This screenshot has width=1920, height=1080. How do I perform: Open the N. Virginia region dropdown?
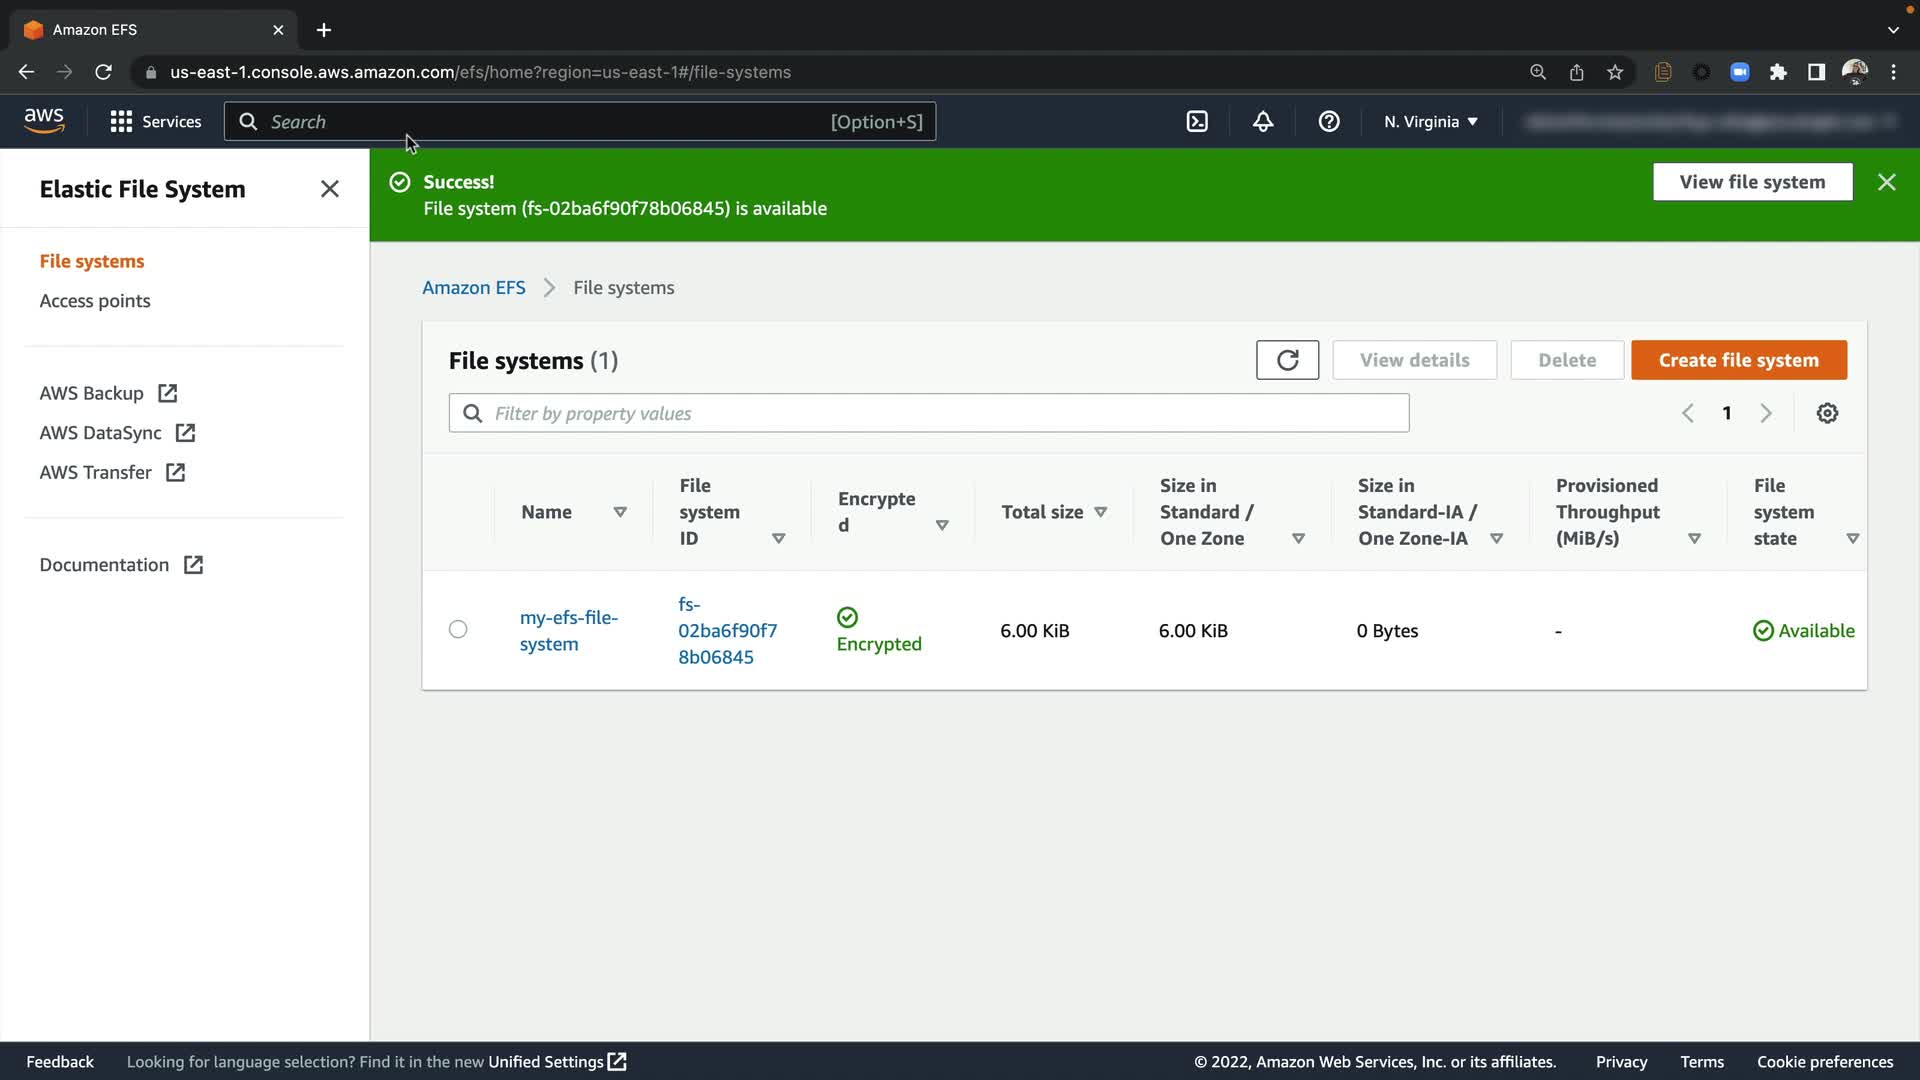[x=1430, y=122]
